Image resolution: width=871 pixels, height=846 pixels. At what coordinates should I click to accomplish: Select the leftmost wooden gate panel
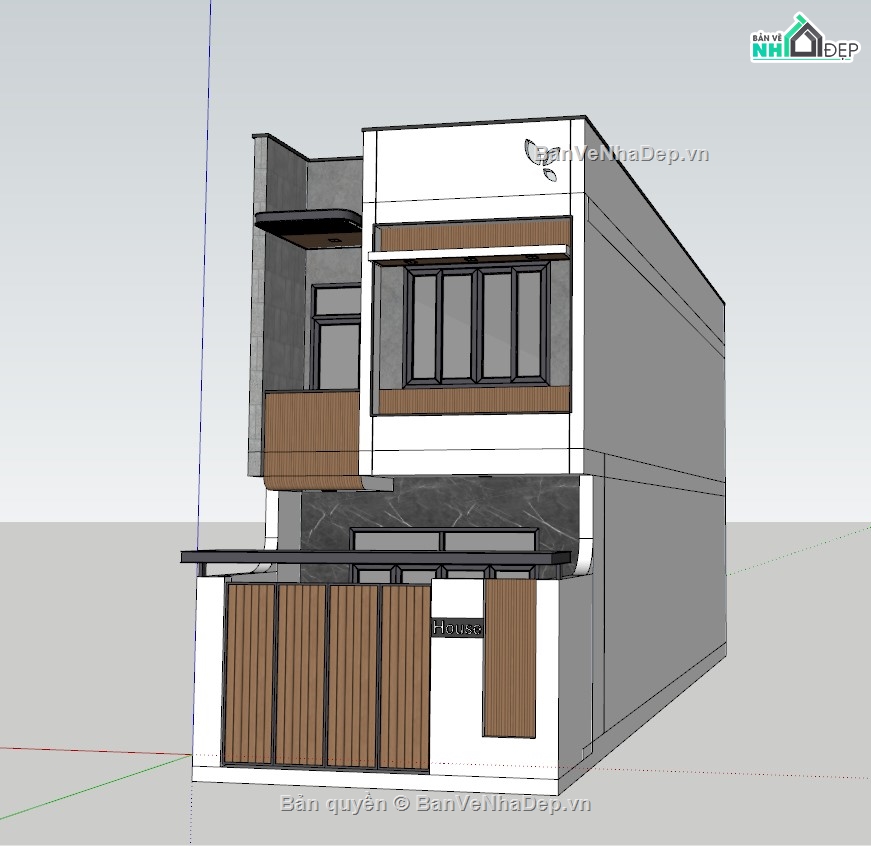(249, 674)
